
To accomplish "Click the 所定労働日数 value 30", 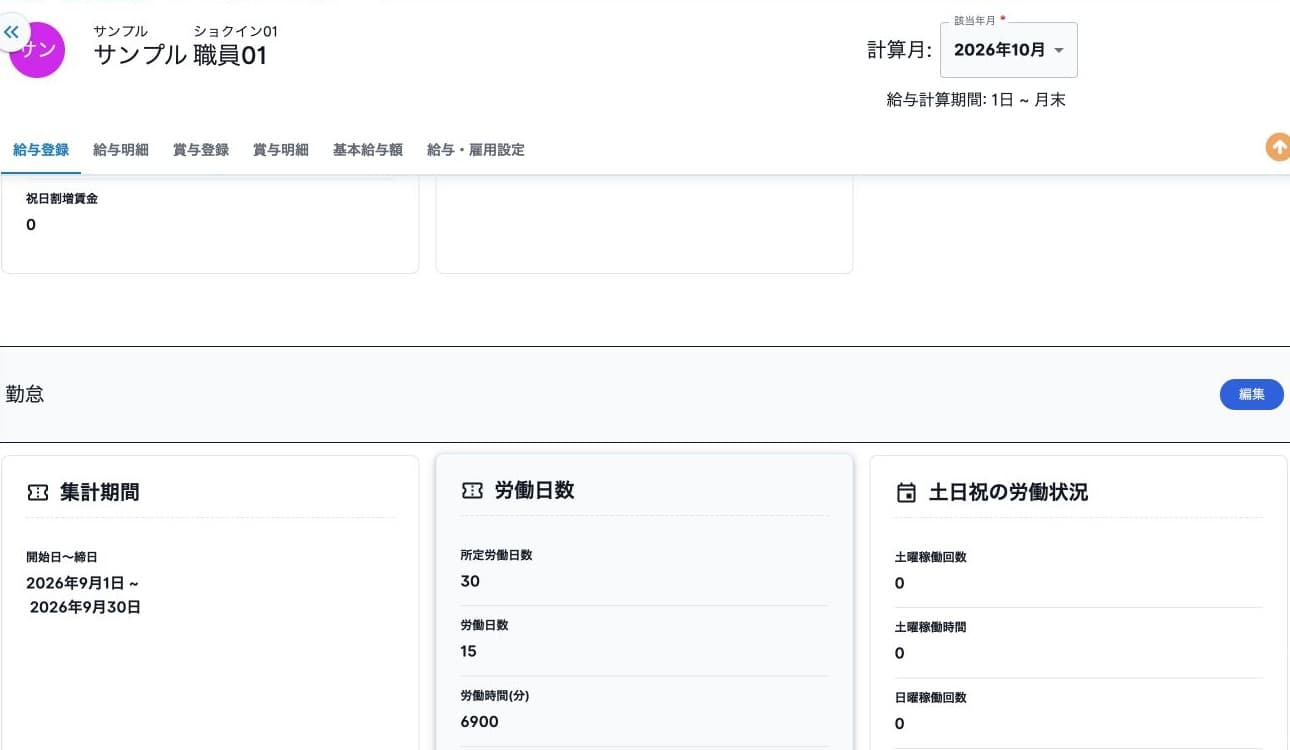I will tap(470, 581).
